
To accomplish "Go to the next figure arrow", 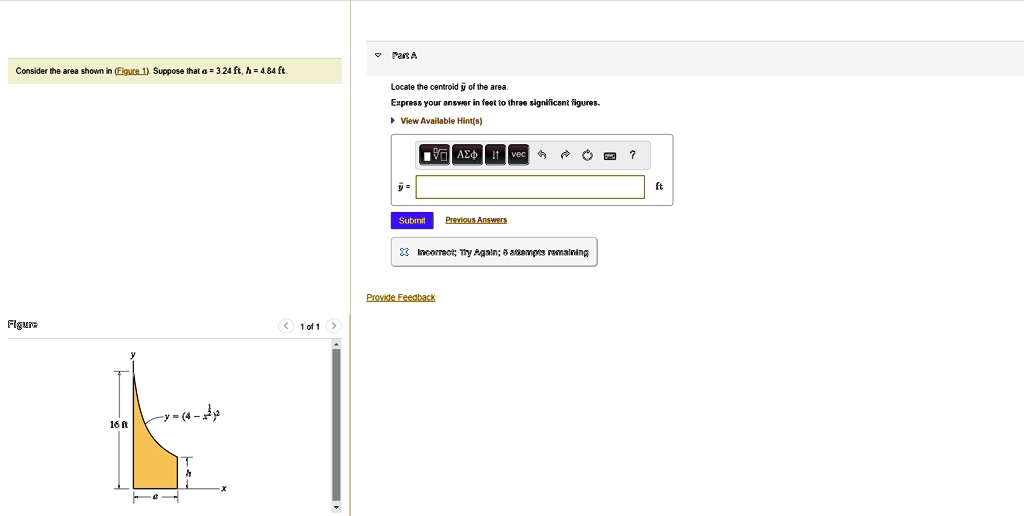I will click(334, 326).
